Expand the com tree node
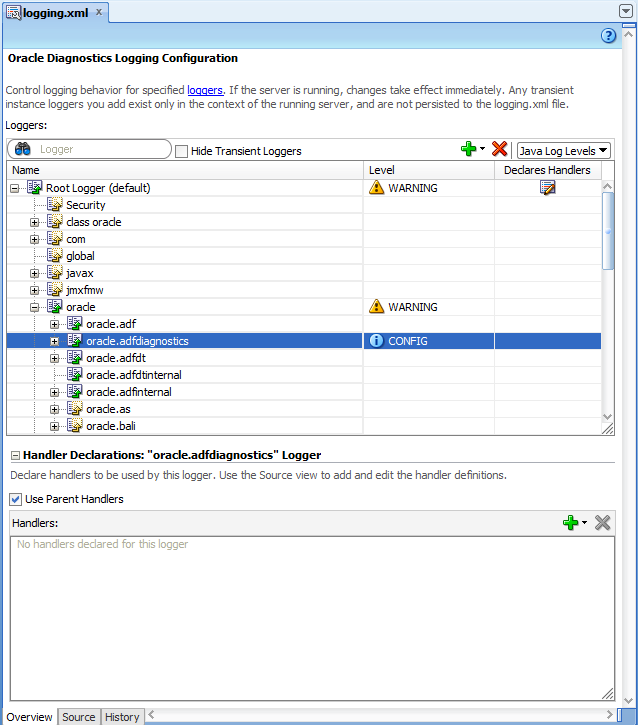Viewport: 638px width, 725px height. pos(34,240)
